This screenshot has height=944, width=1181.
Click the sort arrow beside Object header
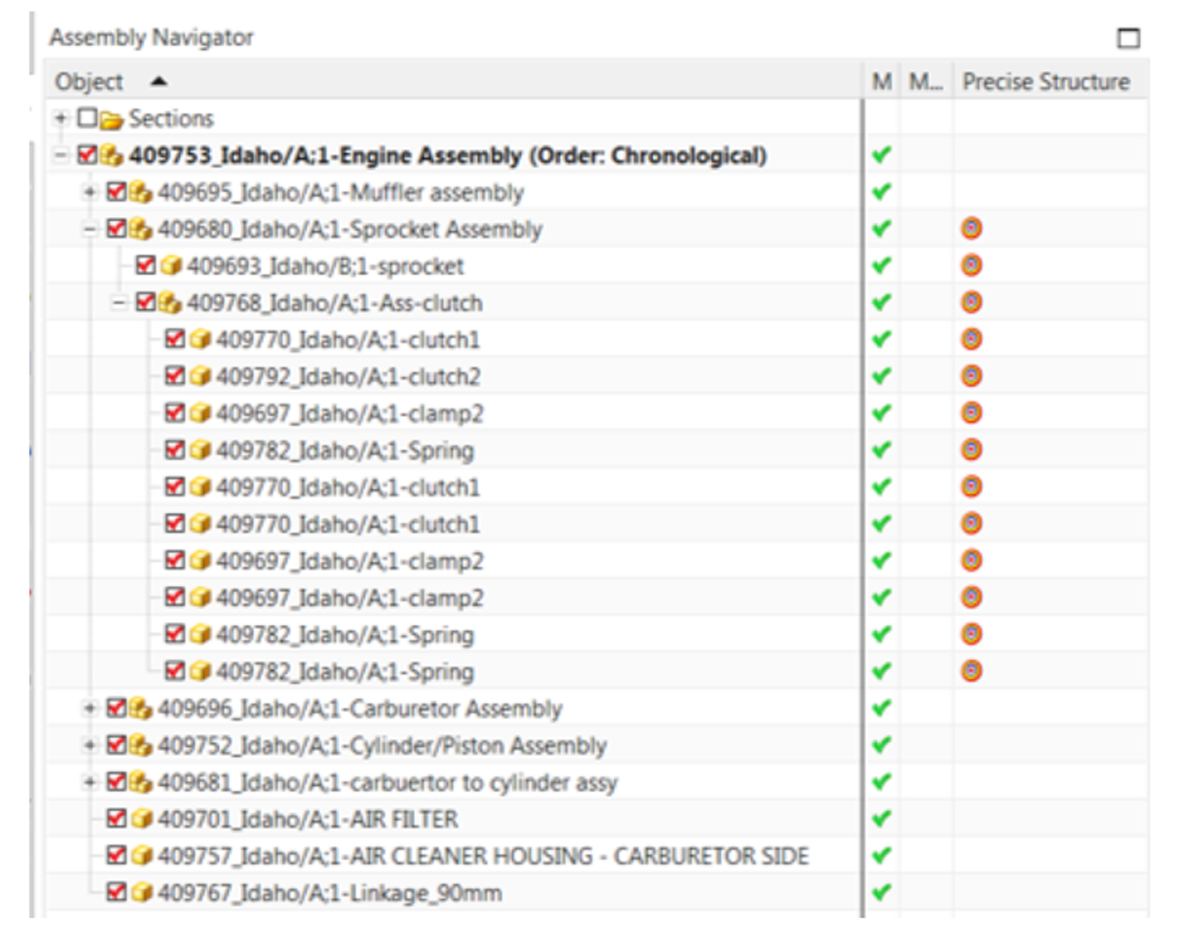tap(159, 81)
